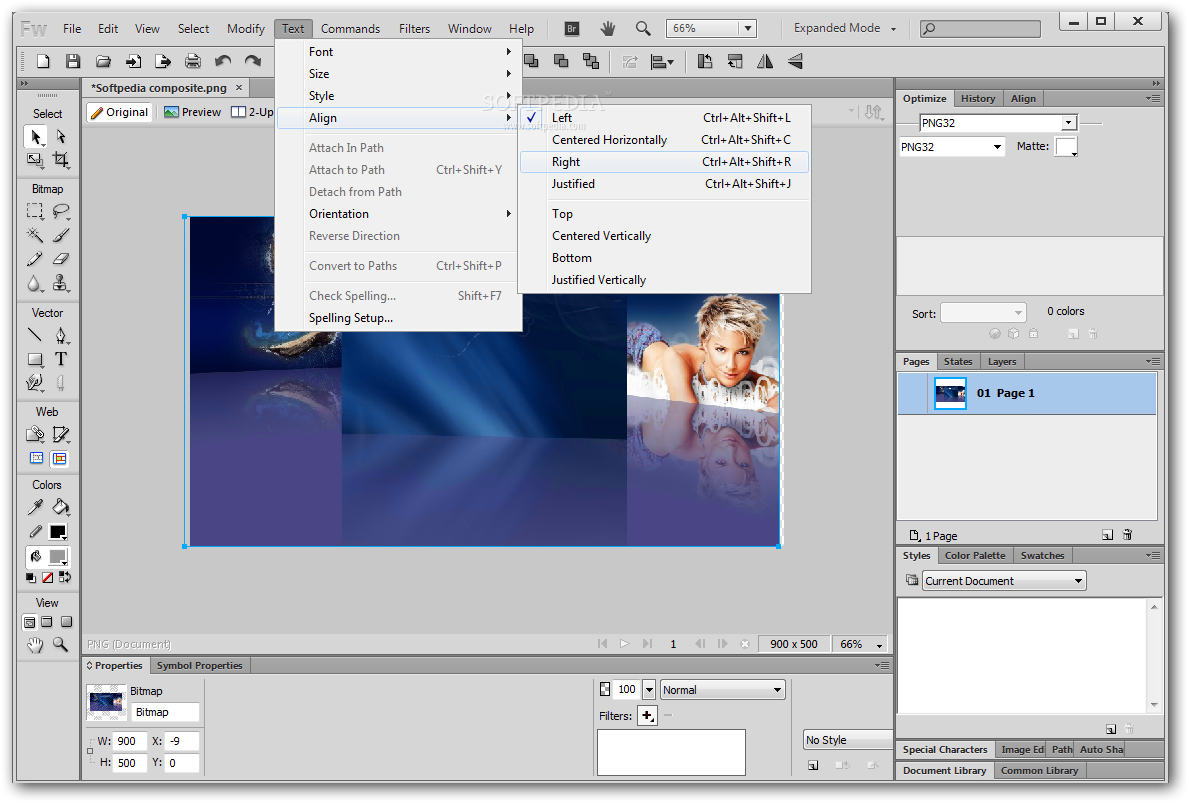Open the Current Document styles dropdown
1189x803 pixels.
1004,581
